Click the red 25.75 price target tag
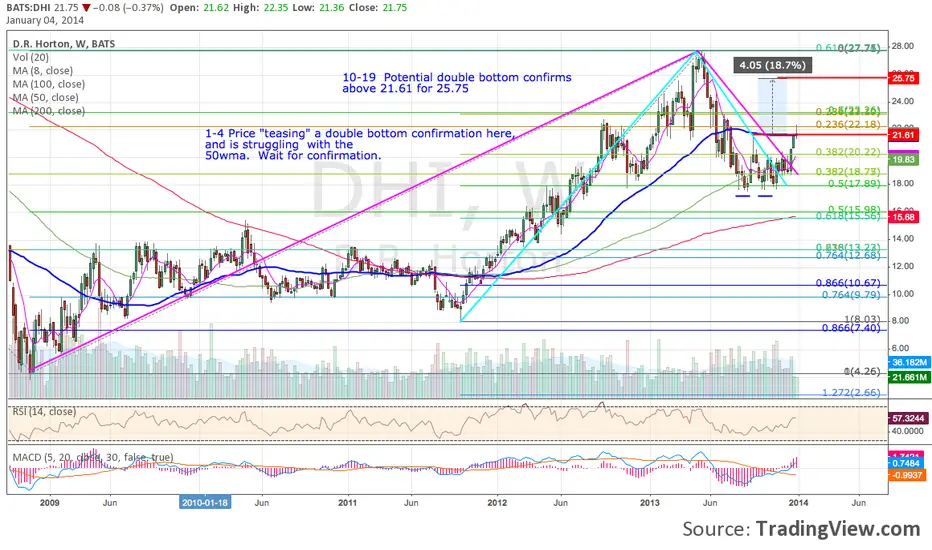 [x=903, y=78]
